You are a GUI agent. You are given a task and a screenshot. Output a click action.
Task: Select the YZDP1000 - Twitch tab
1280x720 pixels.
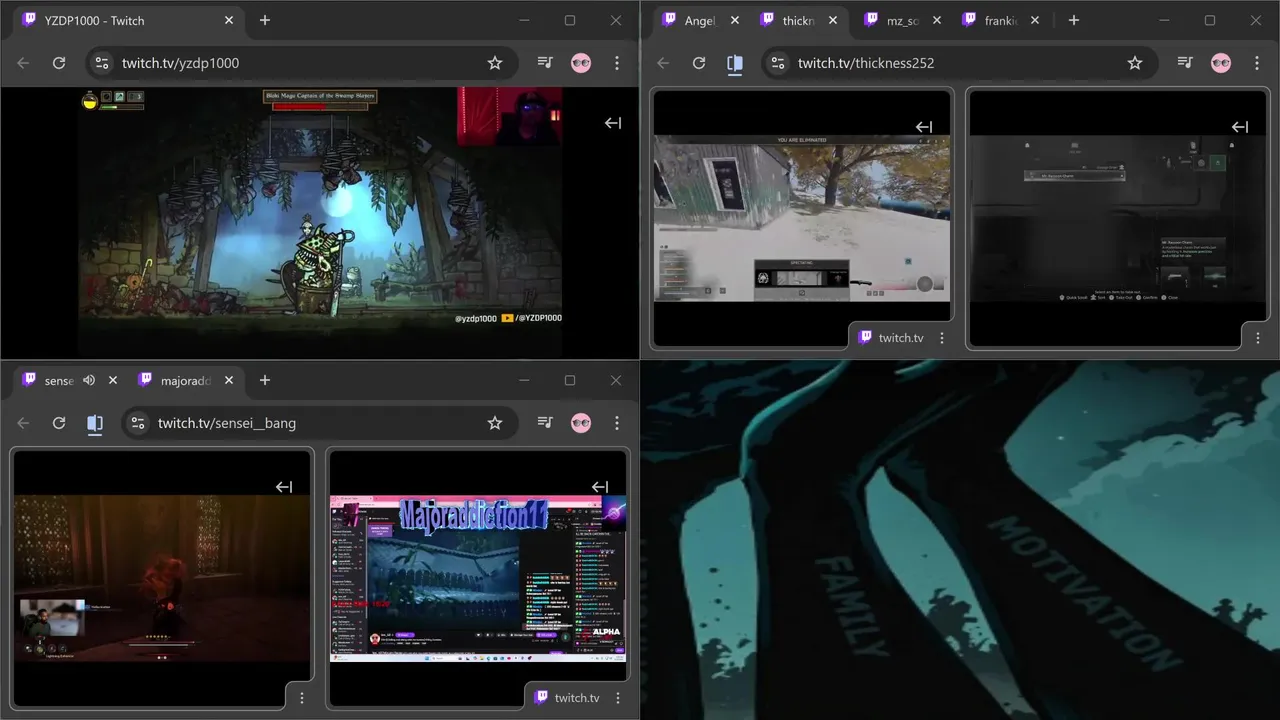[x=126, y=20]
